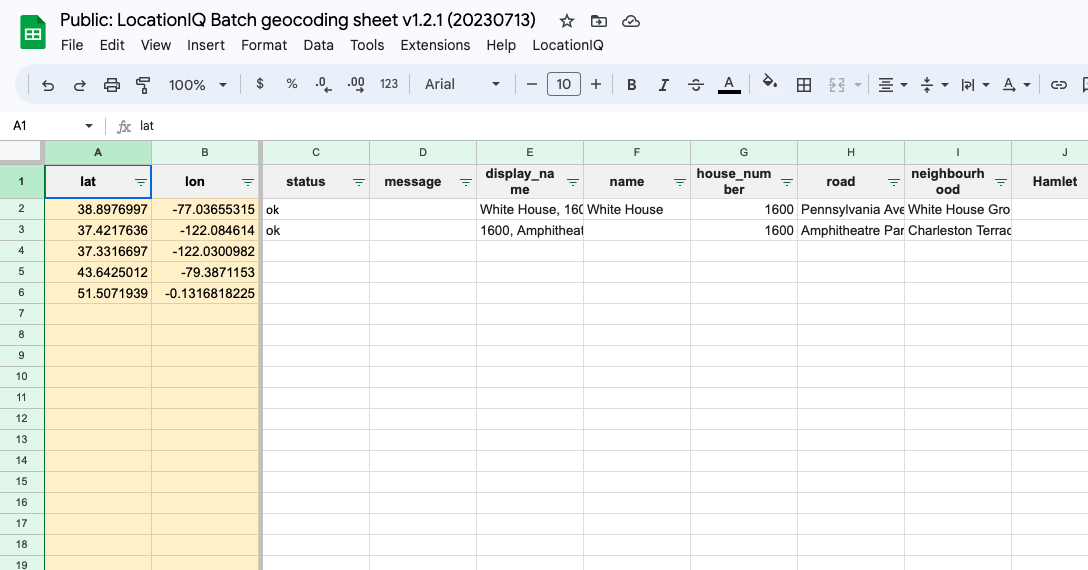Image resolution: width=1088 pixels, height=570 pixels.
Task: Open filter for road column
Action: pyautogui.click(x=894, y=182)
